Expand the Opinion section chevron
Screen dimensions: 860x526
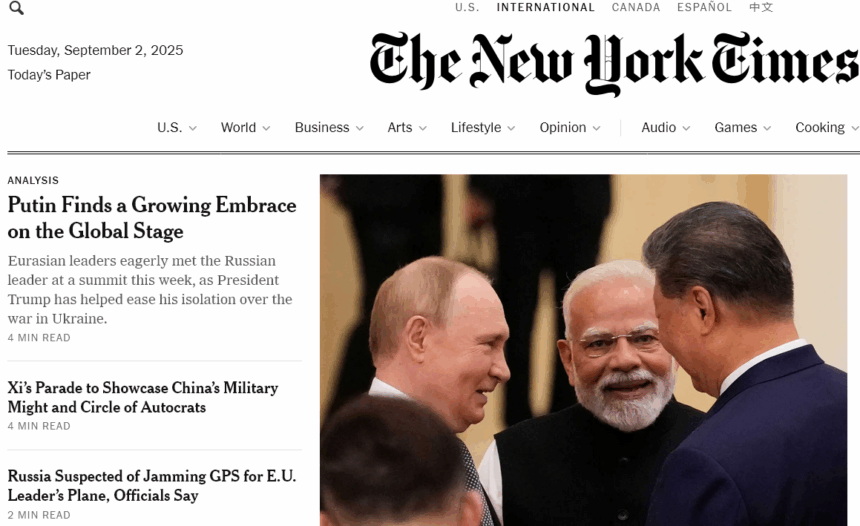pos(597,128)
